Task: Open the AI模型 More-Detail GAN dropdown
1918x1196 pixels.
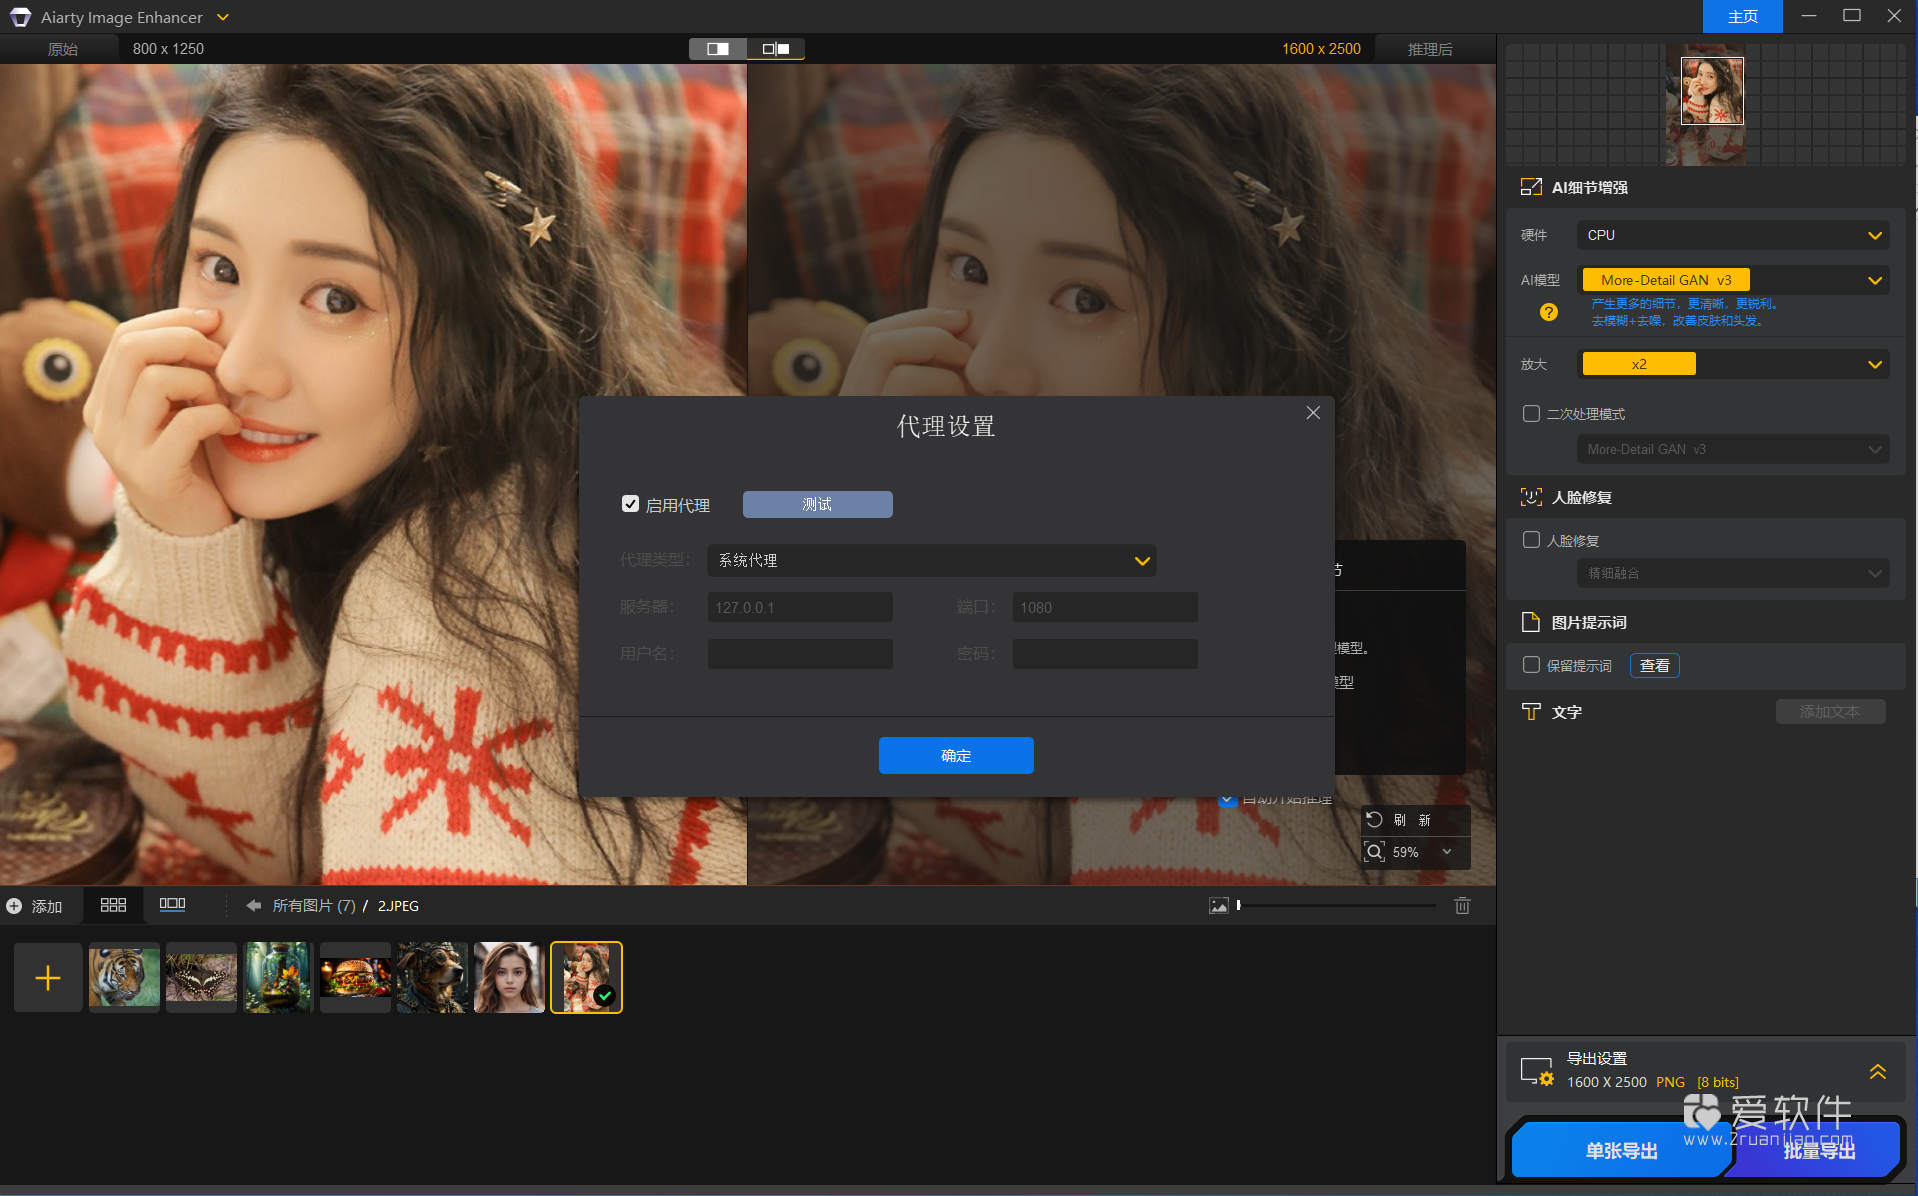Action: pyautogui.click(x=1733, y=280)
